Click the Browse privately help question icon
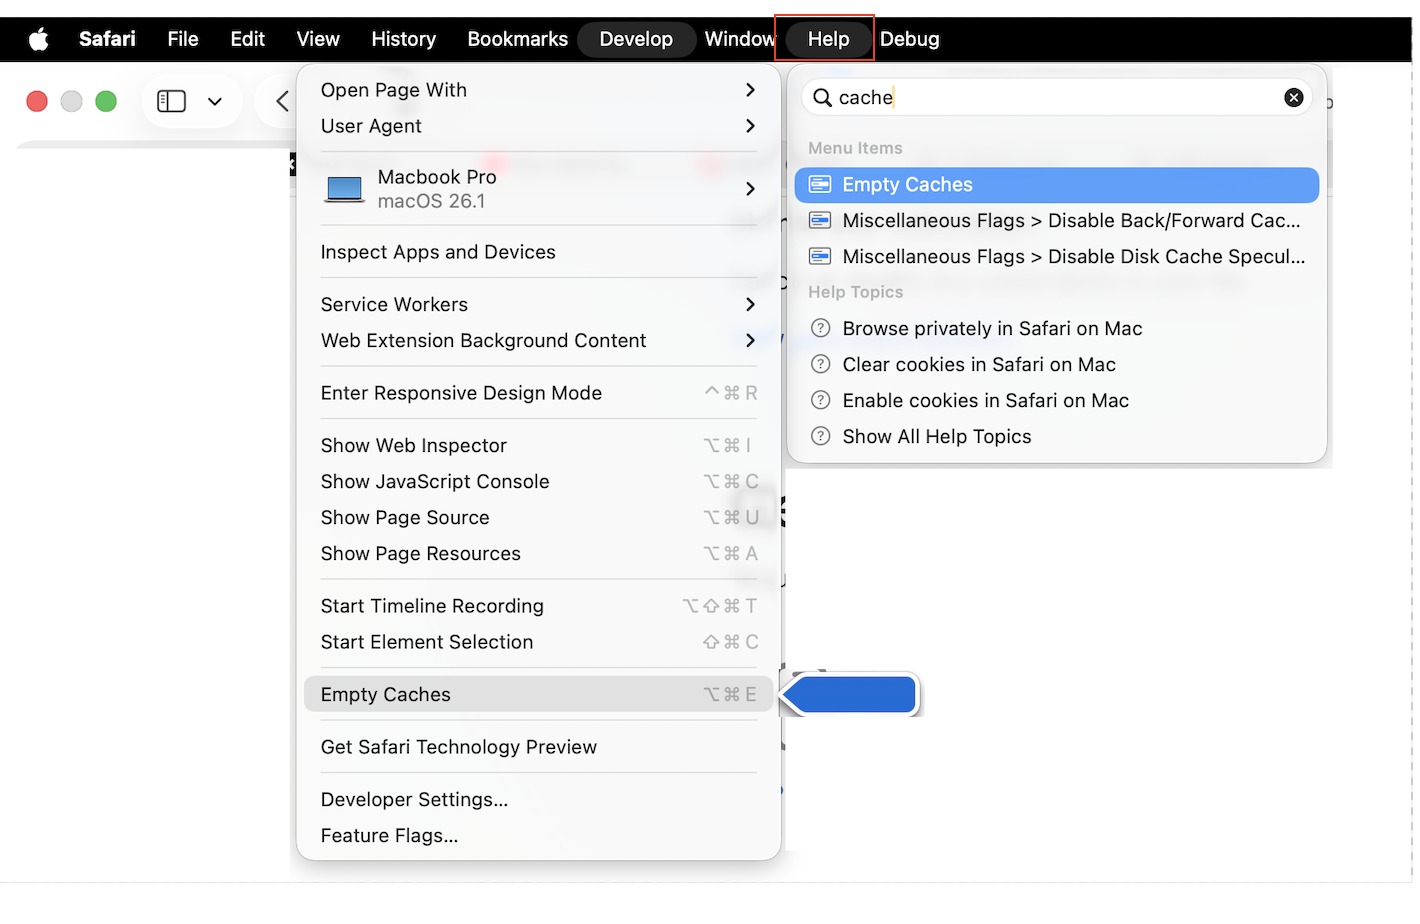Image resolution: width=1420 pixels, height=924 pixels. tap(820, 328)
